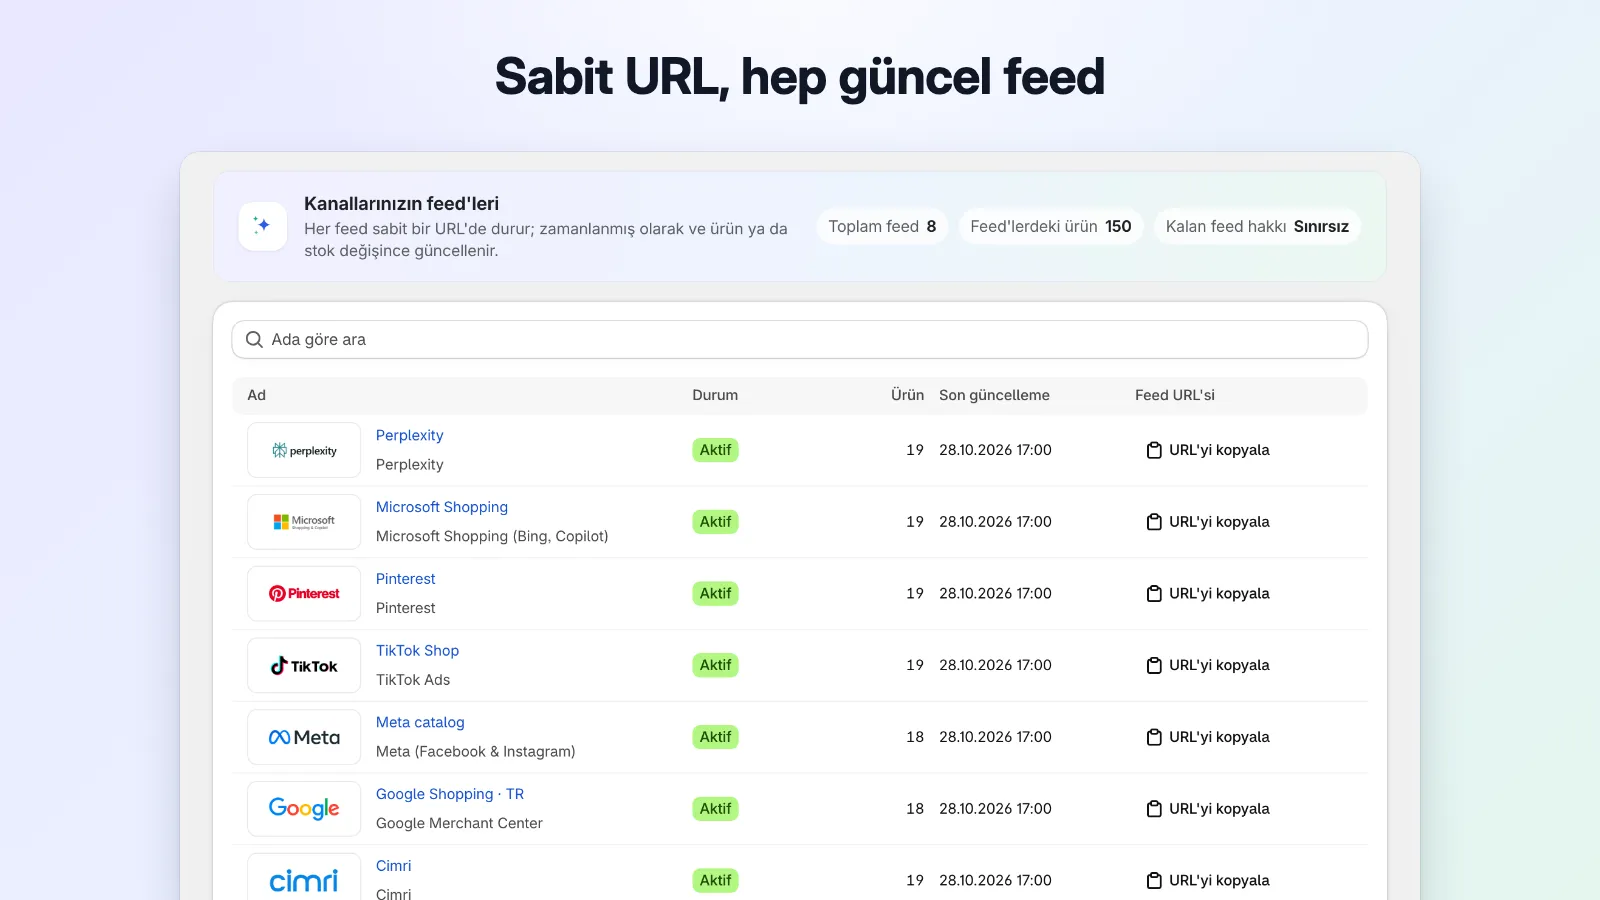
Task: Copy URL clipboard icon for Microsoft Shopping row
Action: point(1154,522)
